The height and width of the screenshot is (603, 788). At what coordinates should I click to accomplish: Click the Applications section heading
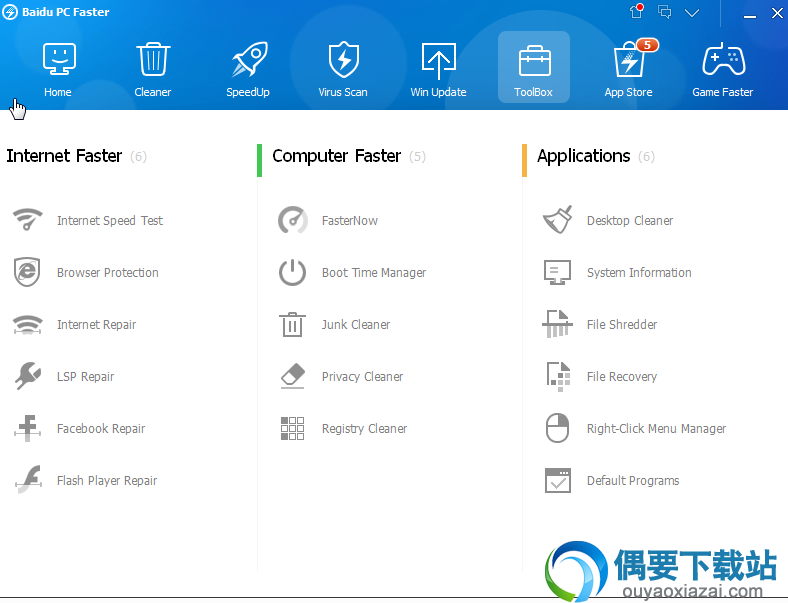click(583, 156)
